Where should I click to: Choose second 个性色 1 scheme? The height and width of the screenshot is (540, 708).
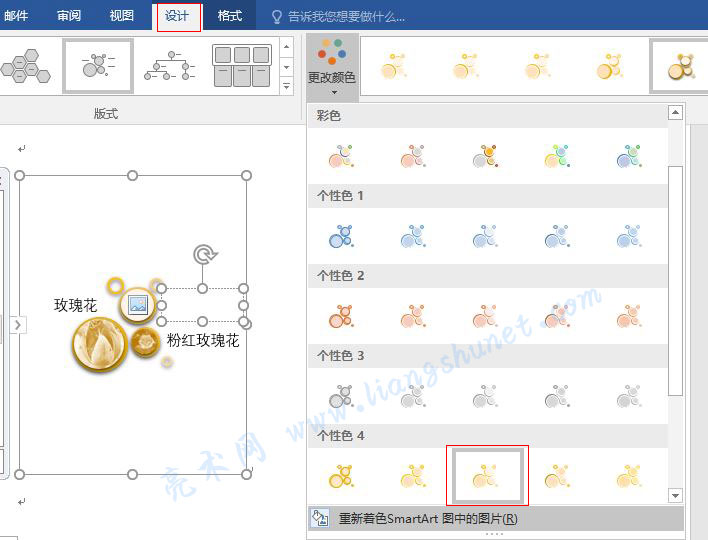(x=413, y=236)
